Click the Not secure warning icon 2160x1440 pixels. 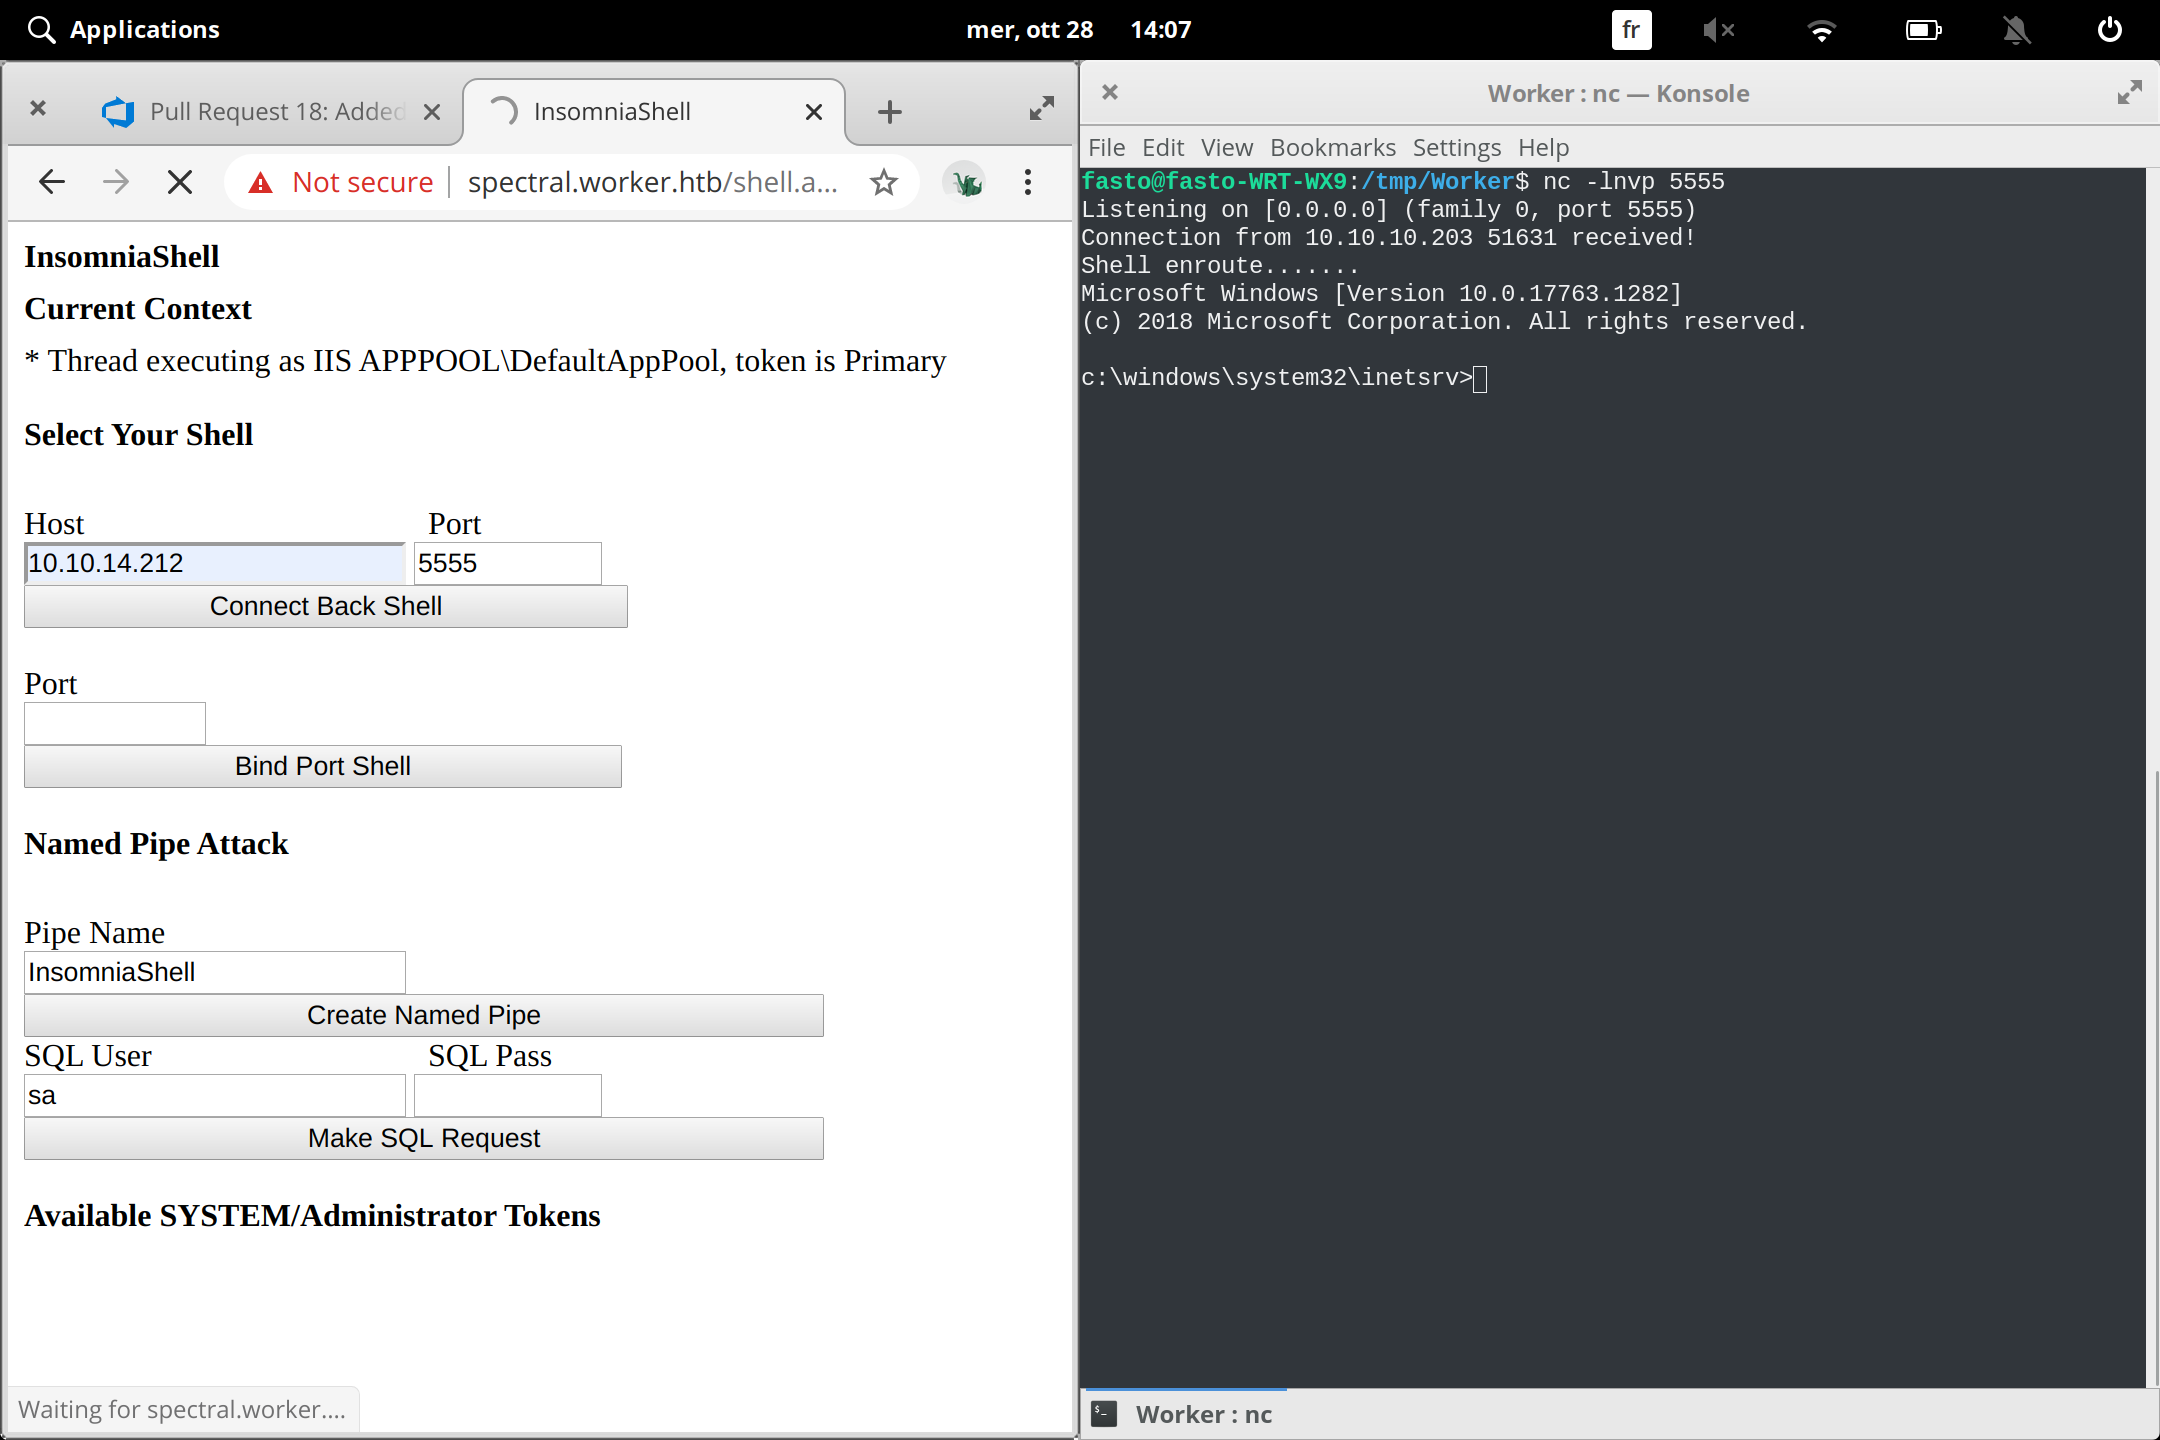261,182
